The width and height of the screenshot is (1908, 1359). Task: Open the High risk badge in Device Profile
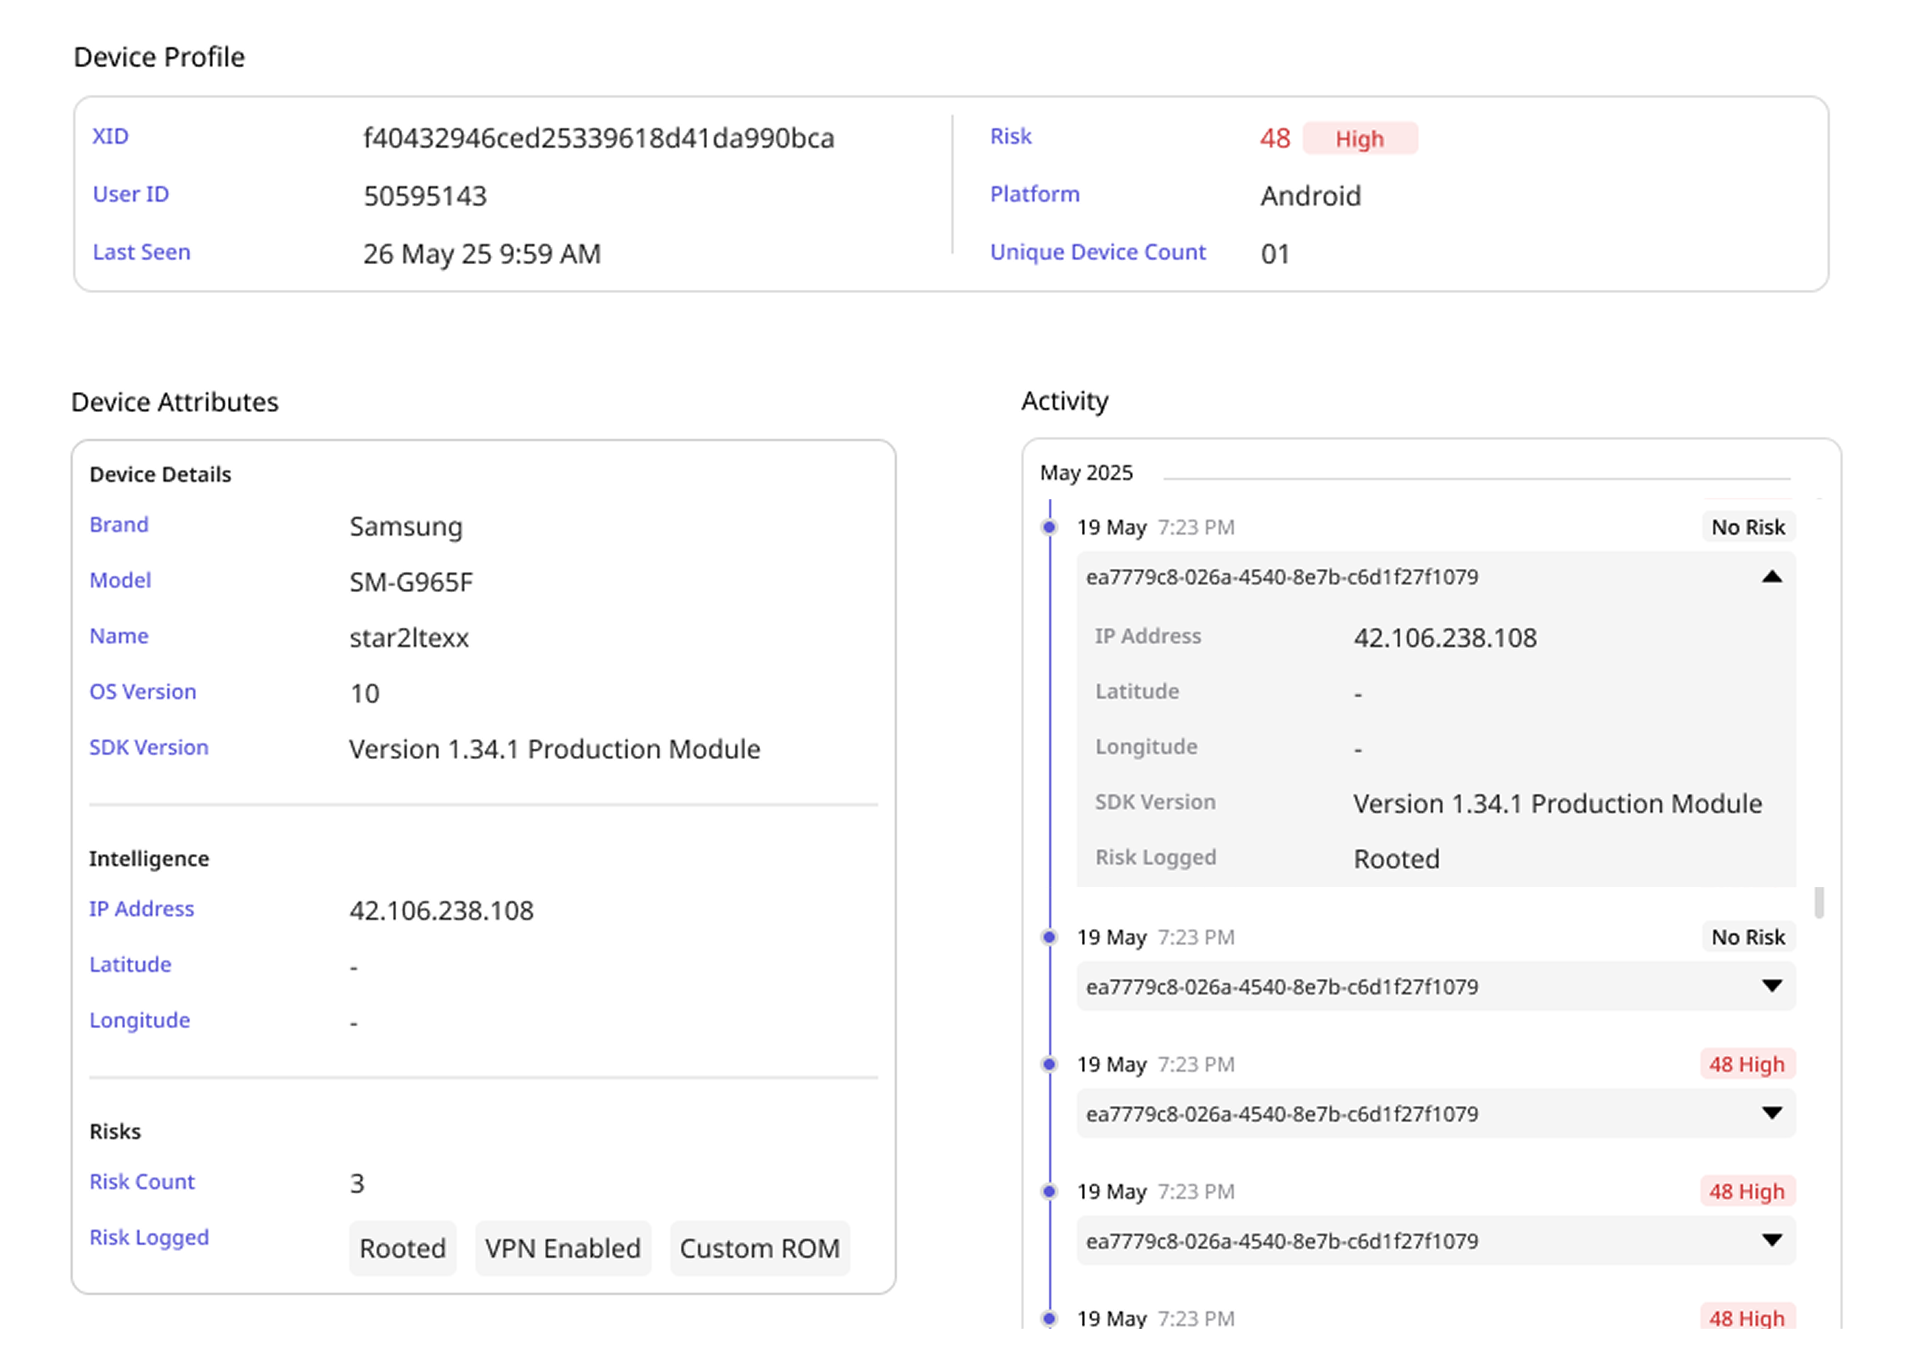(x=1360, y=138)
